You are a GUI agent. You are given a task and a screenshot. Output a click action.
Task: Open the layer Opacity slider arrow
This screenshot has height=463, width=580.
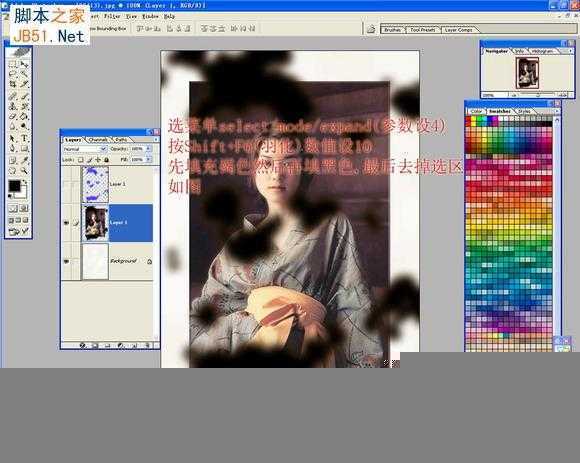(x=148, y=149)
